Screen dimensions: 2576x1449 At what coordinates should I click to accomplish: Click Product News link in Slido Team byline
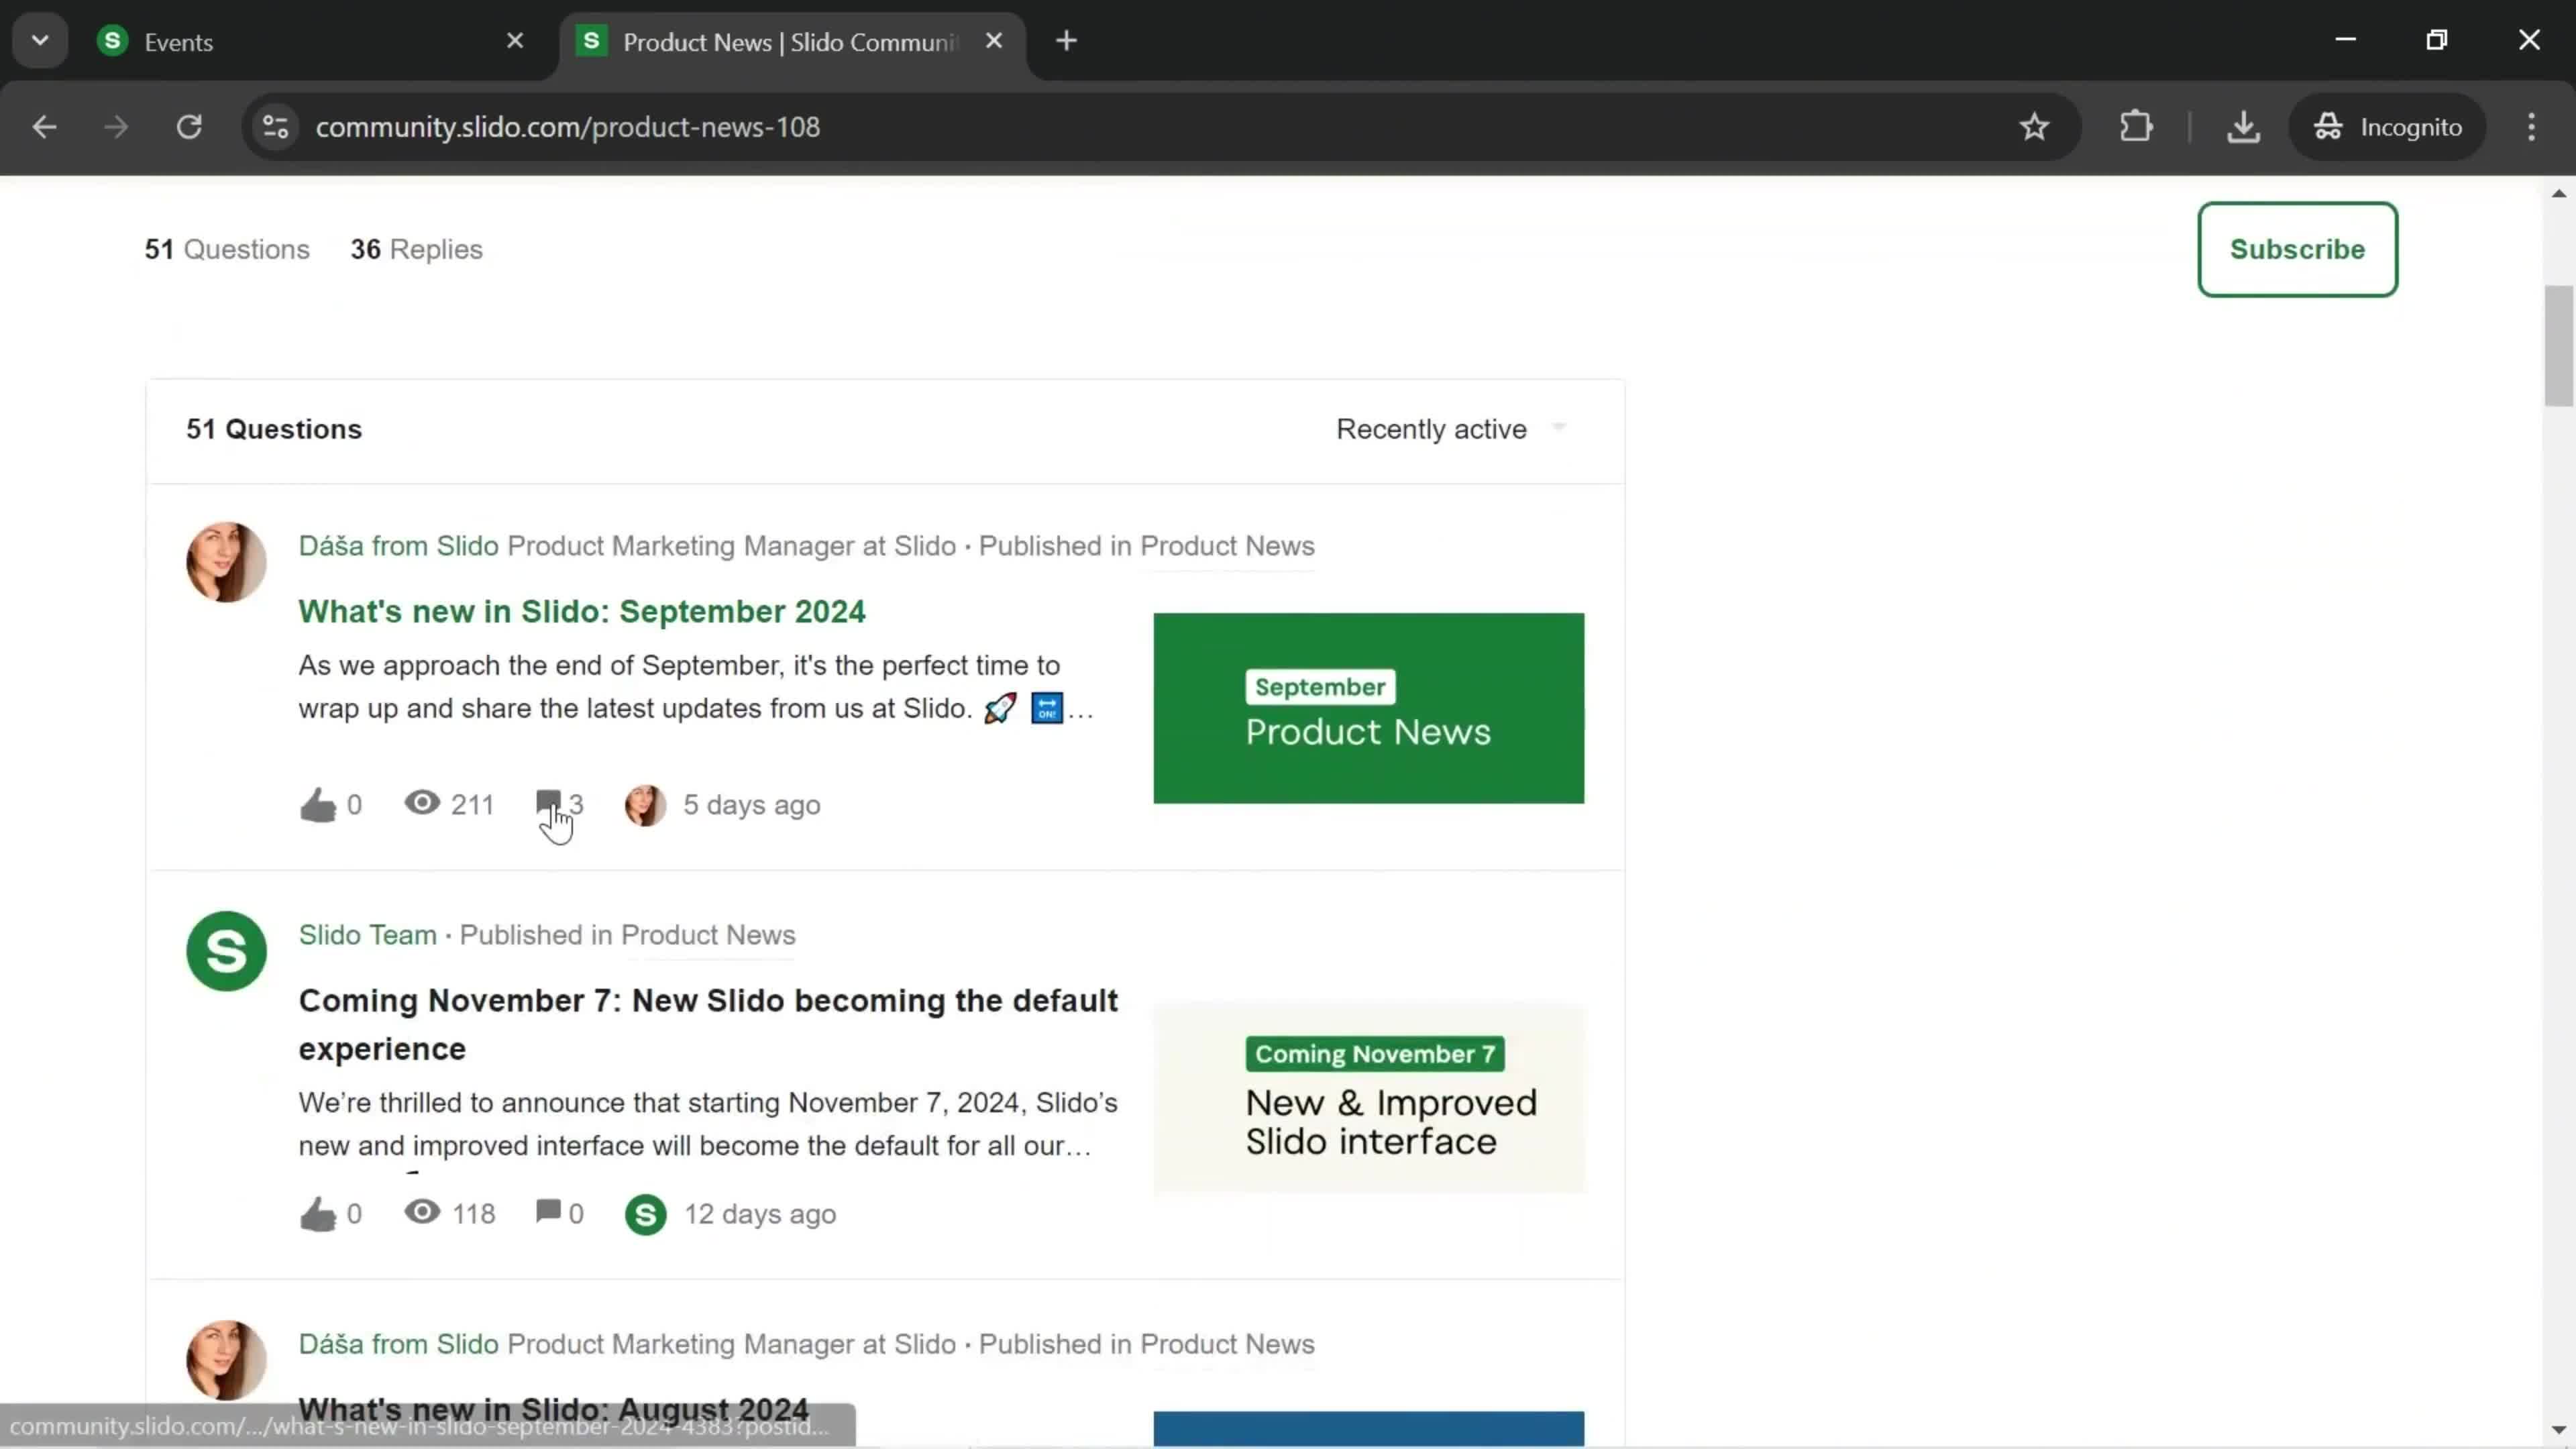(708, 935)
